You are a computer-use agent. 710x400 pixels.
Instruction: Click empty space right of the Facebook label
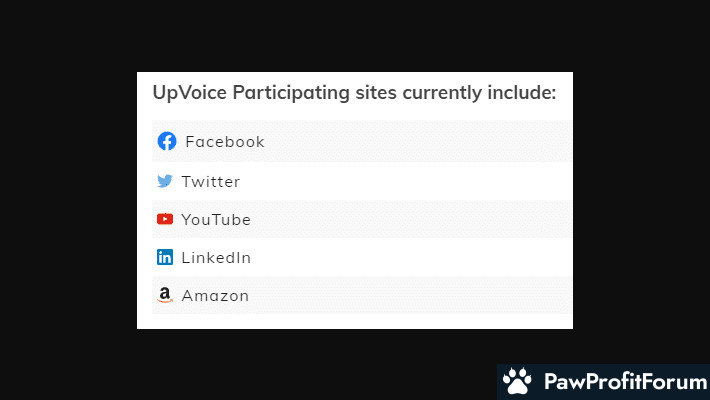[x=420, y=142]
